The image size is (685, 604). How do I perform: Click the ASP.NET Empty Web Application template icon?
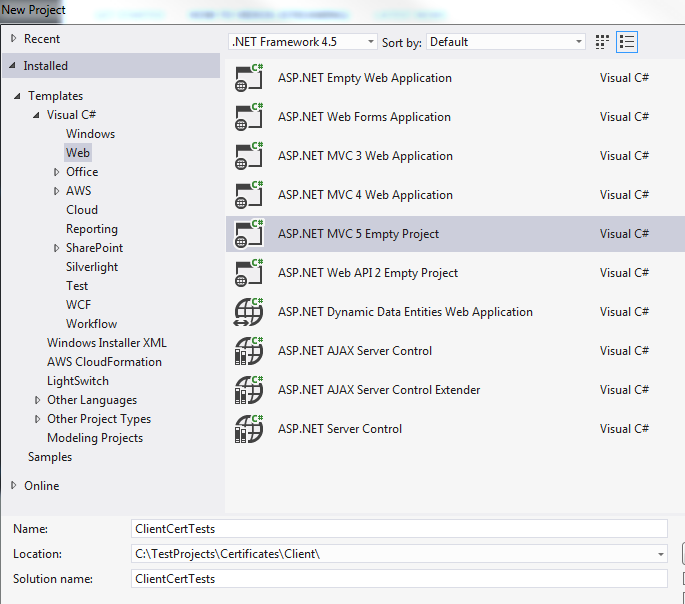[x=249, y=78]
